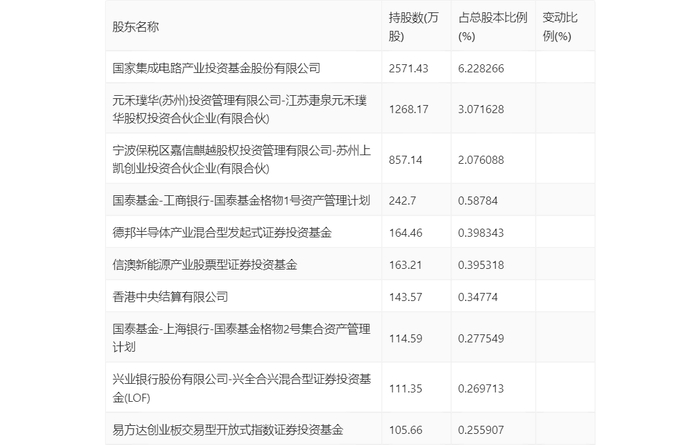Select the 105.66 holdings value
The width and height of the screenshot is (700, 445).
pyautogui.click(x=405, y=430)
